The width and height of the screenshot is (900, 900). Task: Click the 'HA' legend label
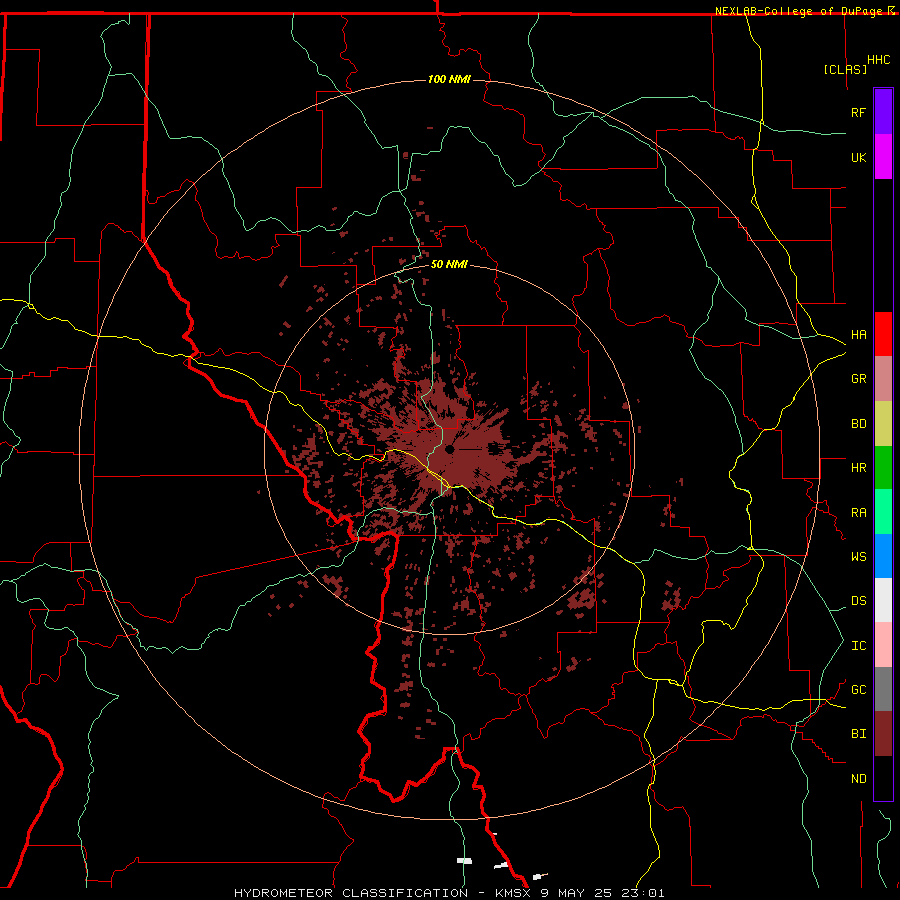coord(858,335)
